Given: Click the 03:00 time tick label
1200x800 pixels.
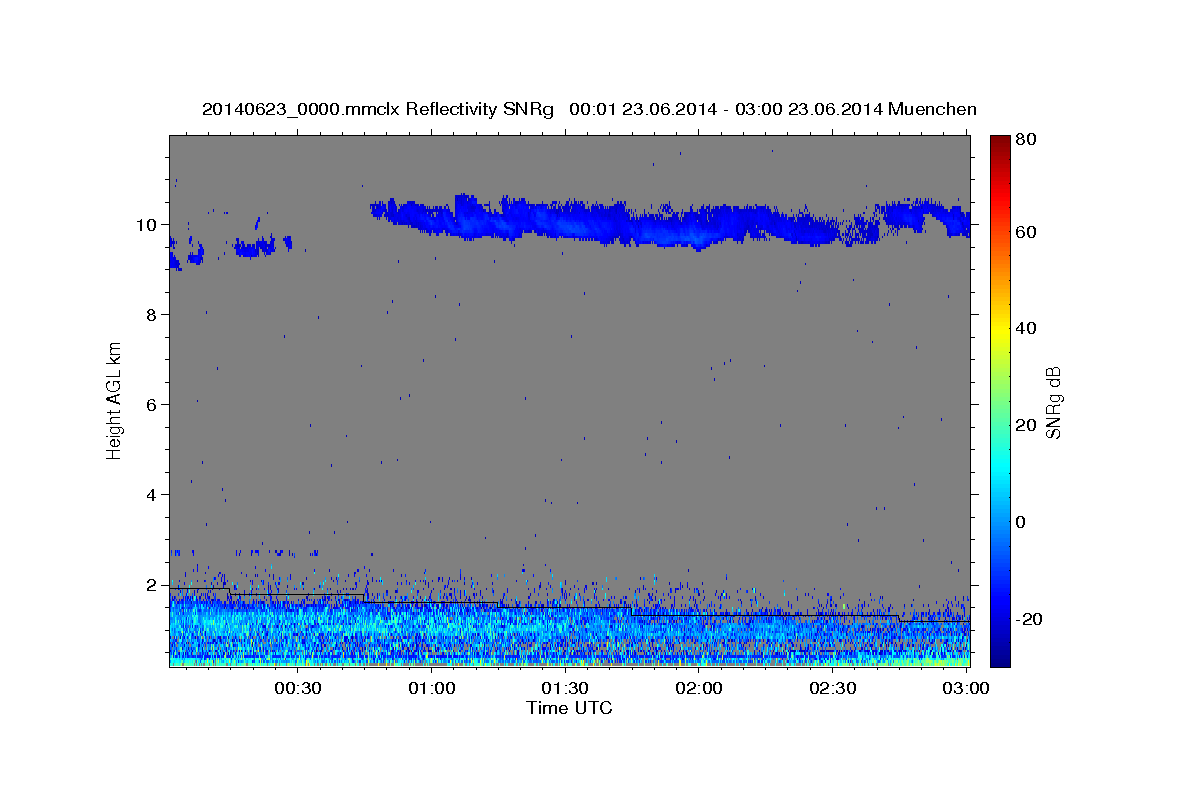Looking at the screenshot, I should 965,688.
